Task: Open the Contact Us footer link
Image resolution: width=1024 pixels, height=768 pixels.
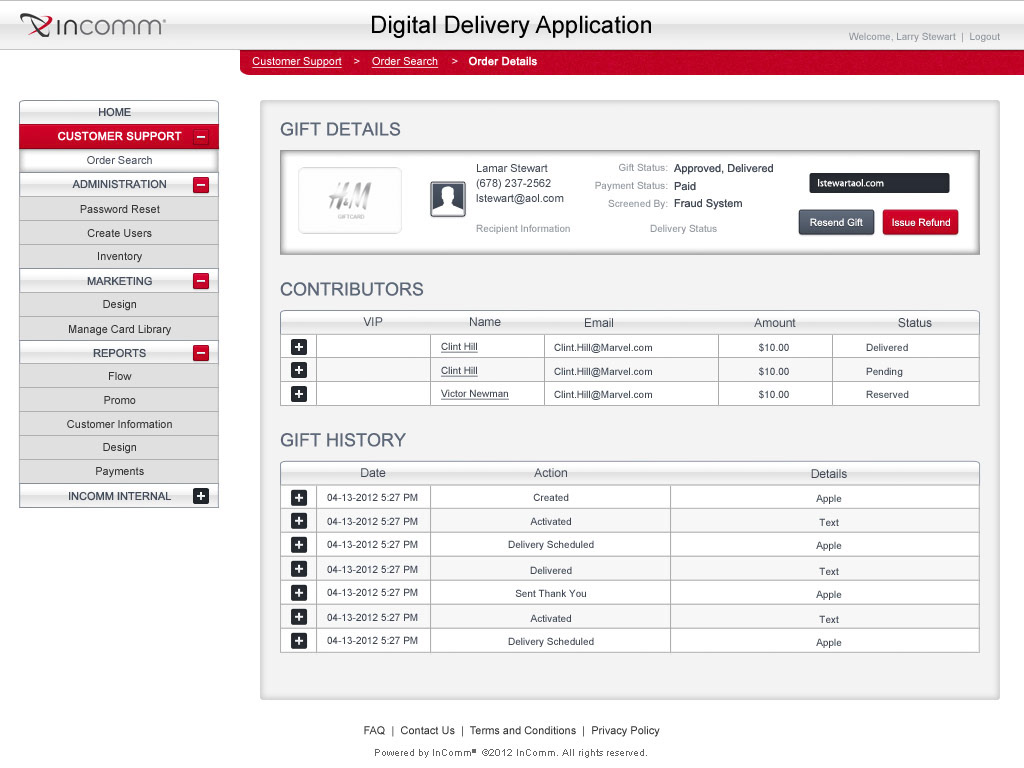Action: 427,730
